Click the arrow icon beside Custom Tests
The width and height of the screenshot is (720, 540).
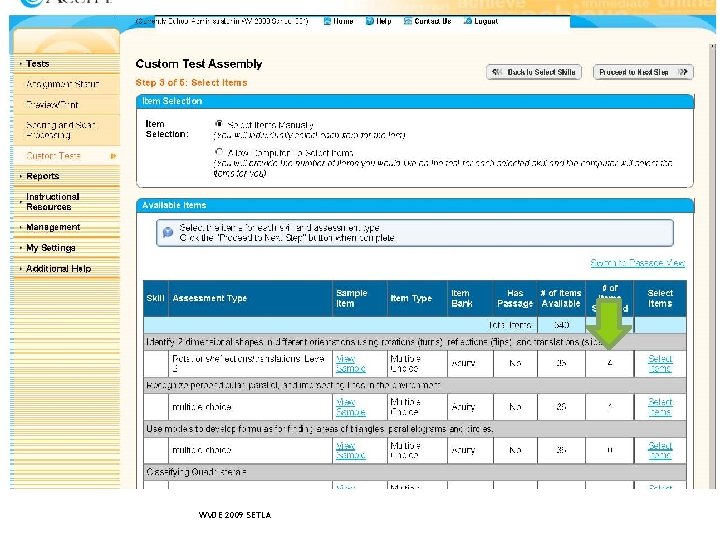pos(113,156)
